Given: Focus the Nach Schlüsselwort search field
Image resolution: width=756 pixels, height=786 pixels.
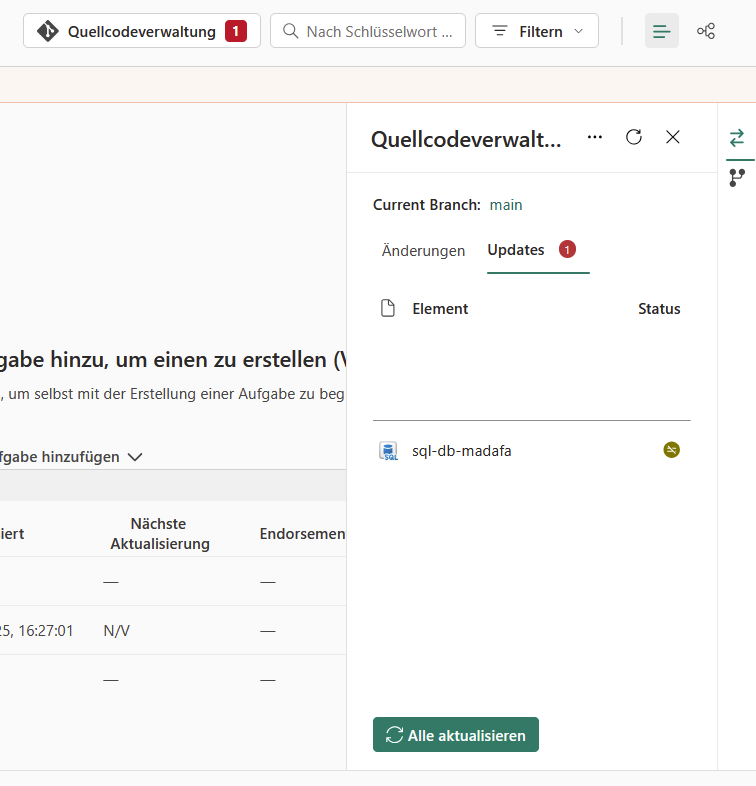Looking at the screenshot, I should 368,31.
